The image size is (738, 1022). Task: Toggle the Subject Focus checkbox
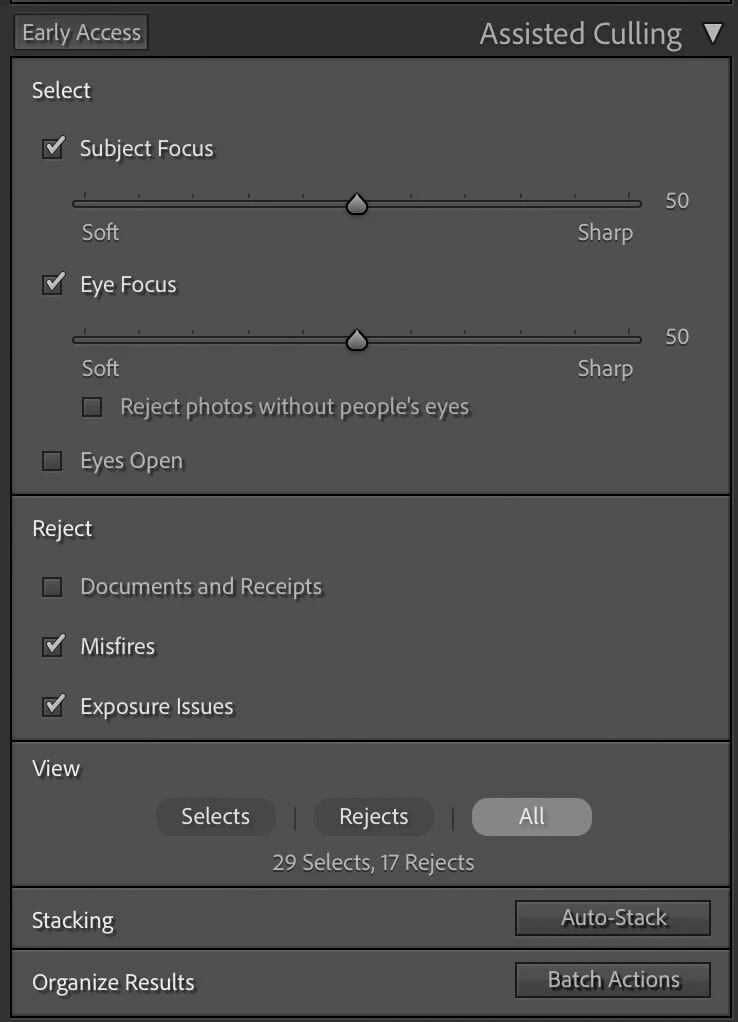tap(52, 149)
